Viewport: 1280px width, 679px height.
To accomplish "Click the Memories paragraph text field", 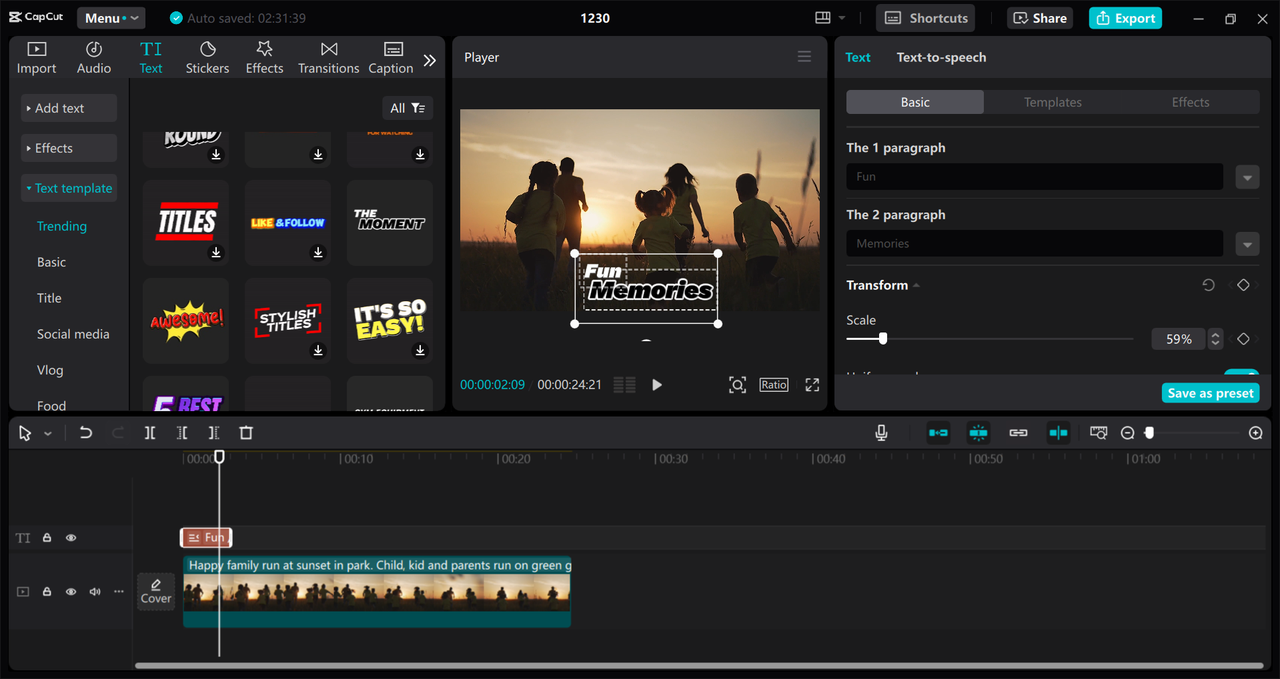I will tap(1035, 244).
